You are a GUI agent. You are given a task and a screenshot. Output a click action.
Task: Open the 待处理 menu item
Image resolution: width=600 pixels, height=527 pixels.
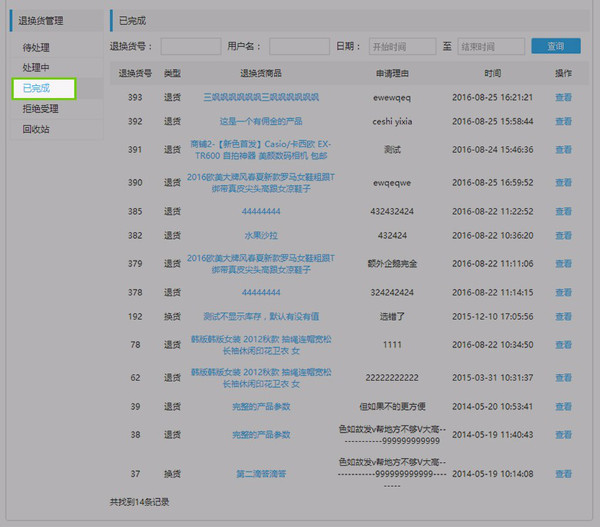(x=36, y=47)
